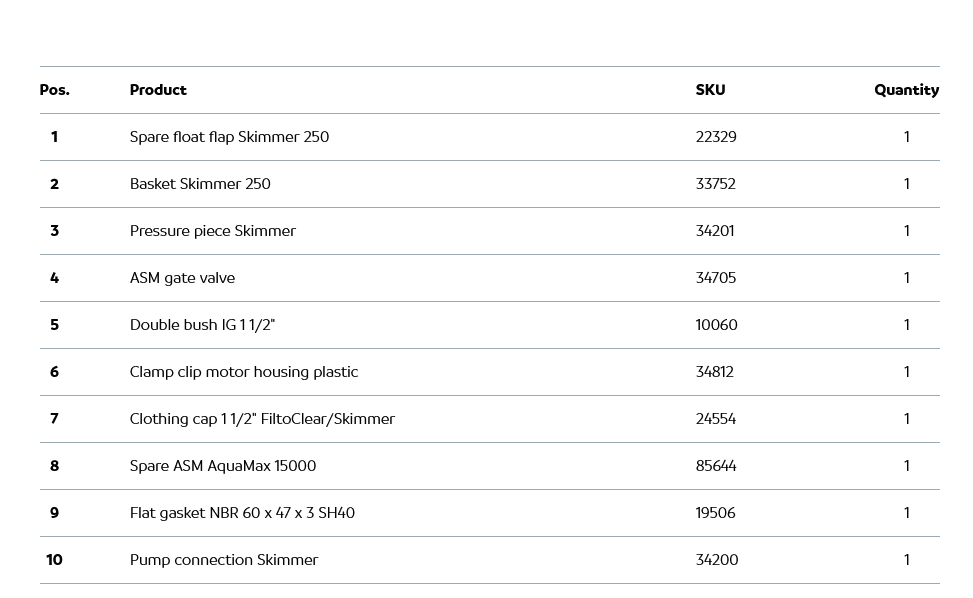Click the Pos. column header

pyautogui.click(x=55, y=90)
